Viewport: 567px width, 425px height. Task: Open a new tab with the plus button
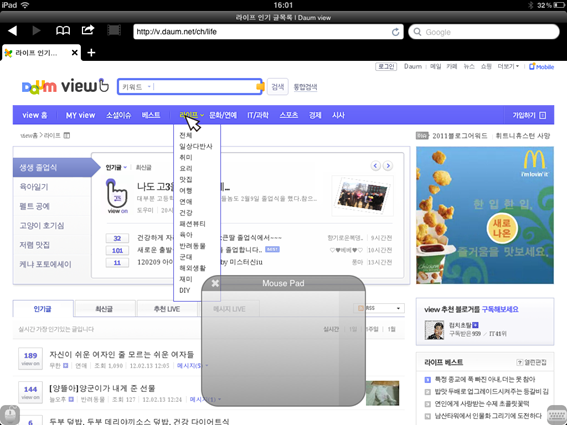(x=91, y=53)
